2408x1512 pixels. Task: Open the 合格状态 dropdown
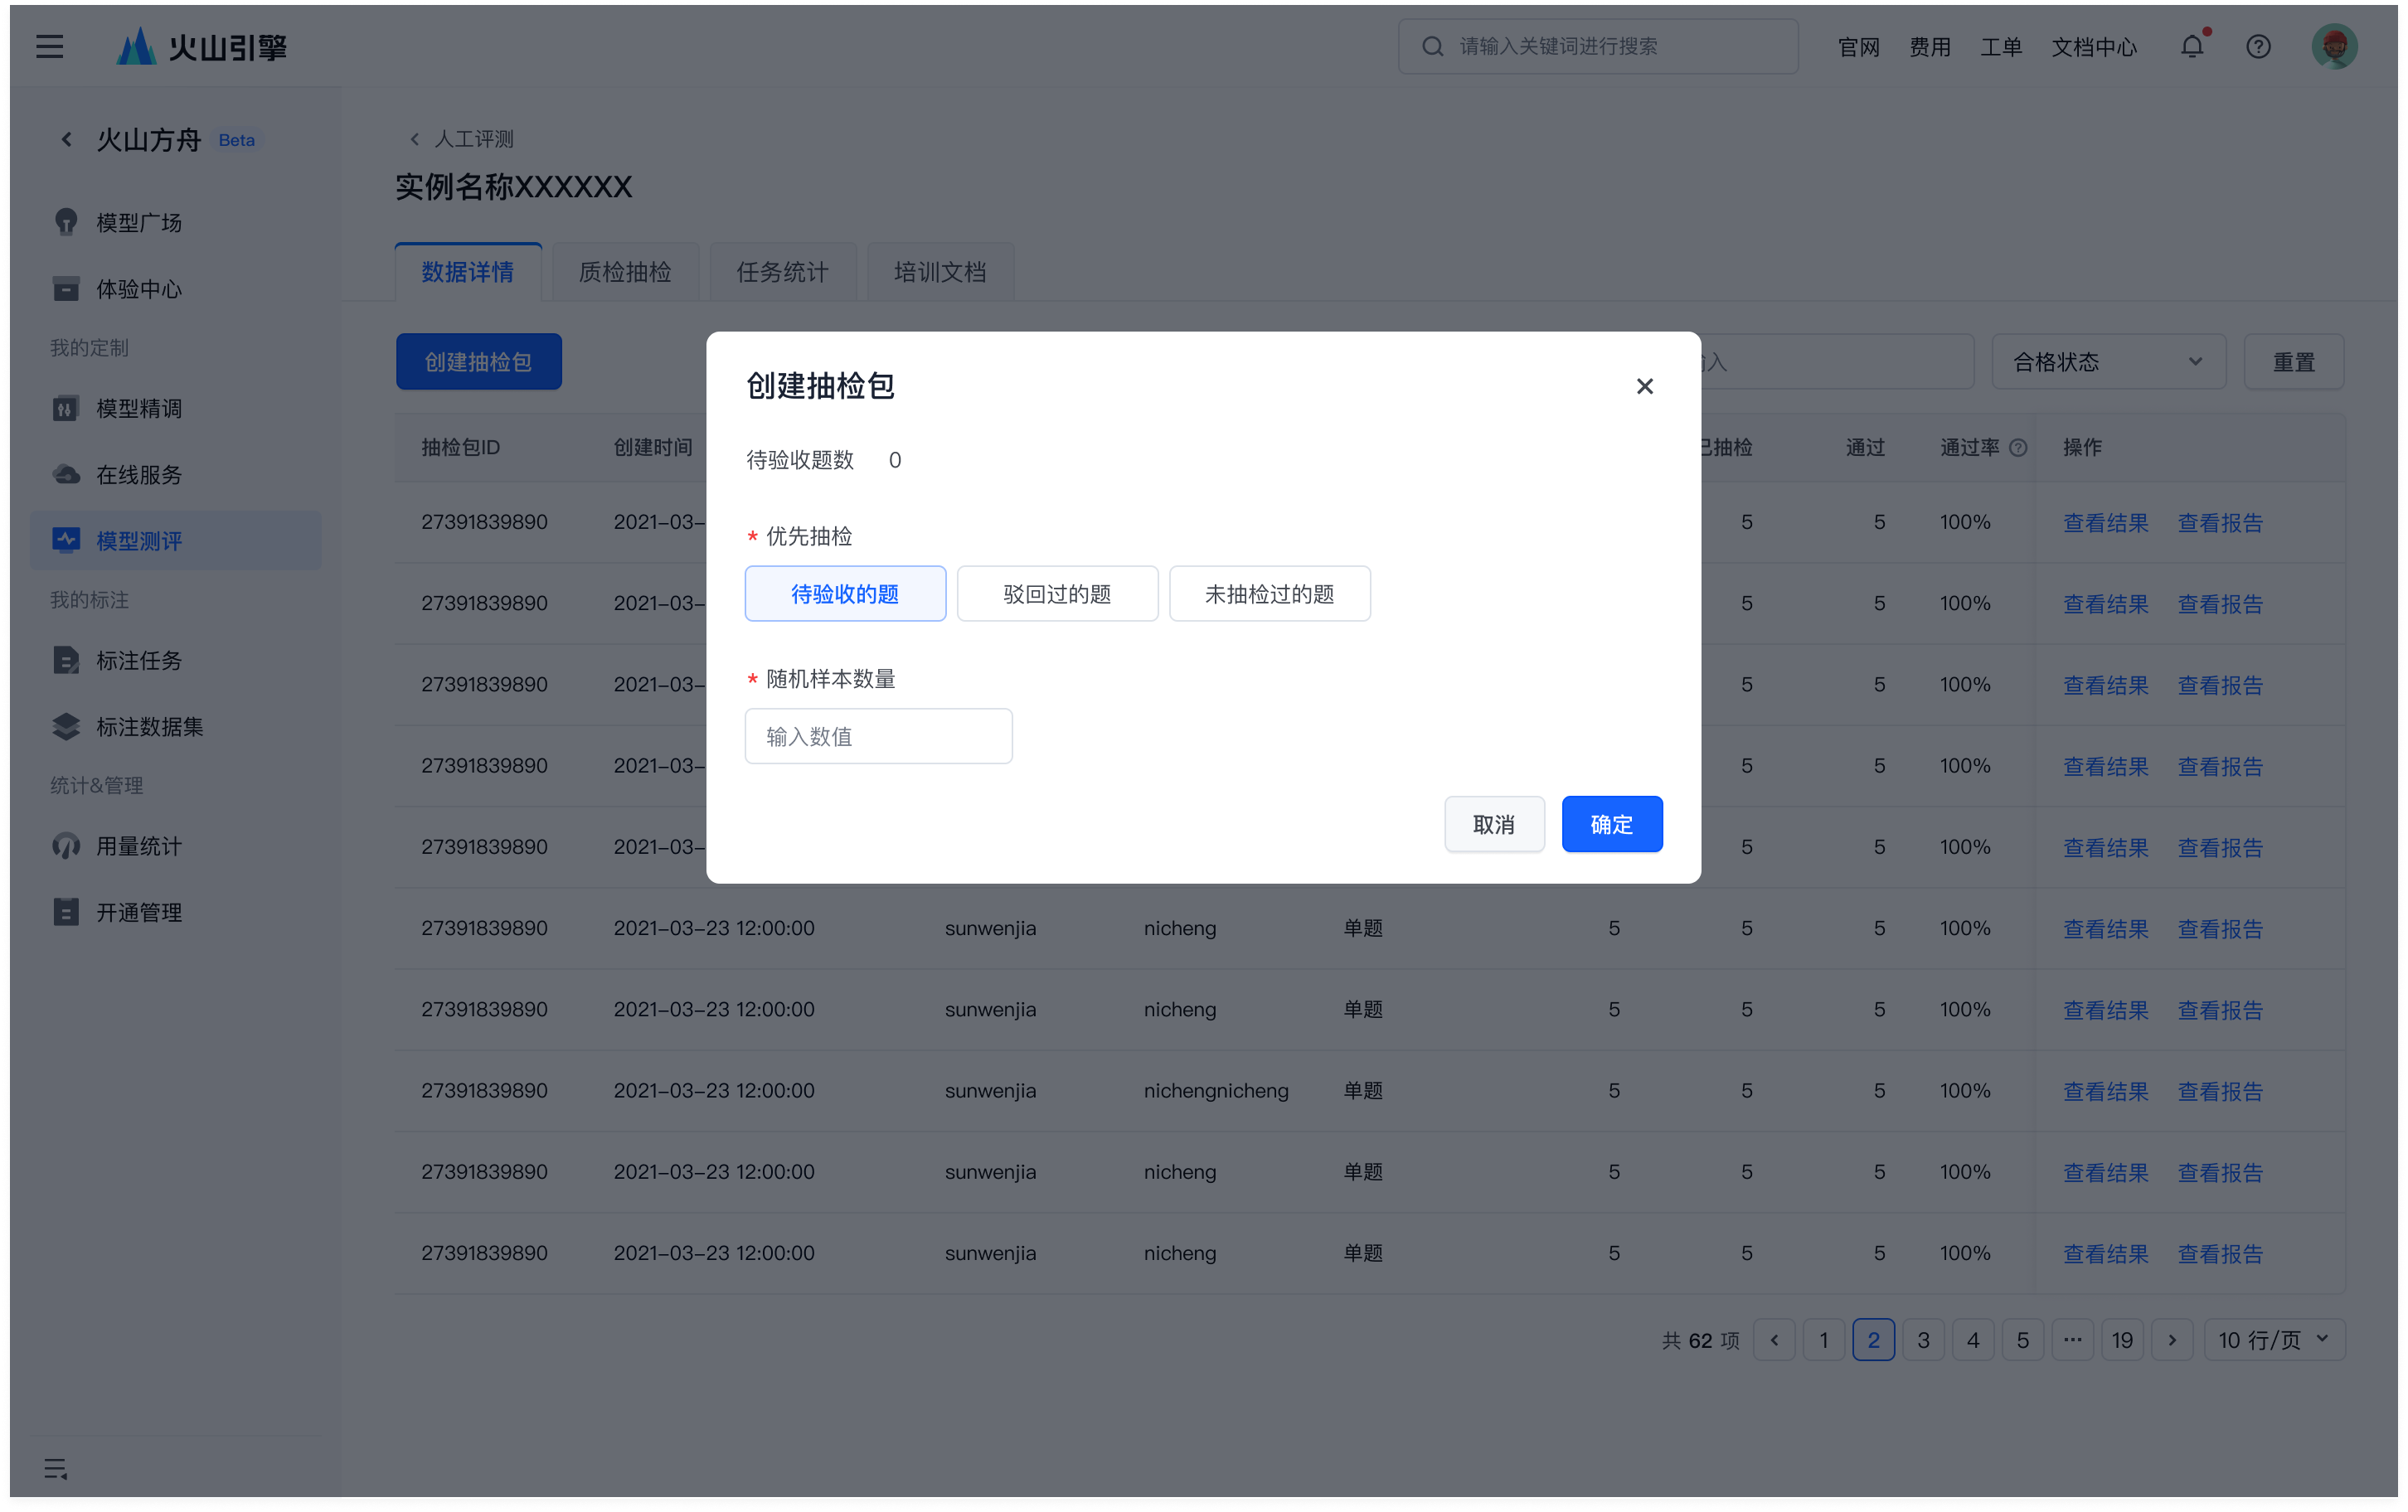(2108, 362)
